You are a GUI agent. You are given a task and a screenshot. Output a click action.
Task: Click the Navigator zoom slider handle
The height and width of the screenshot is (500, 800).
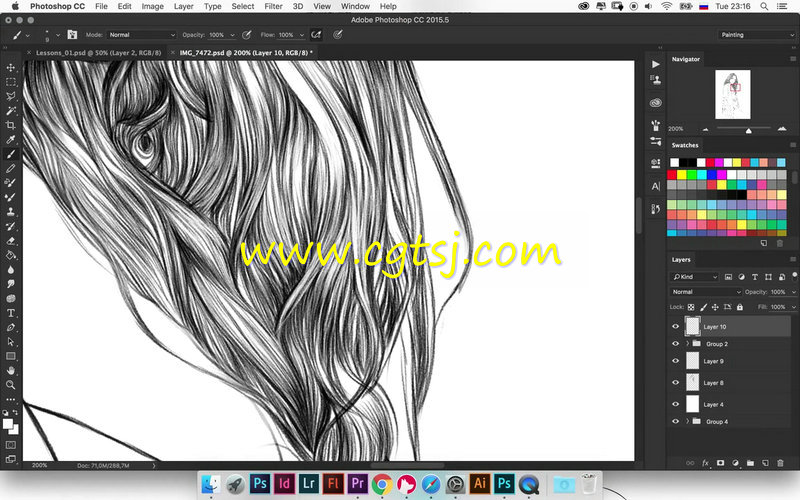tap(748, 131)
